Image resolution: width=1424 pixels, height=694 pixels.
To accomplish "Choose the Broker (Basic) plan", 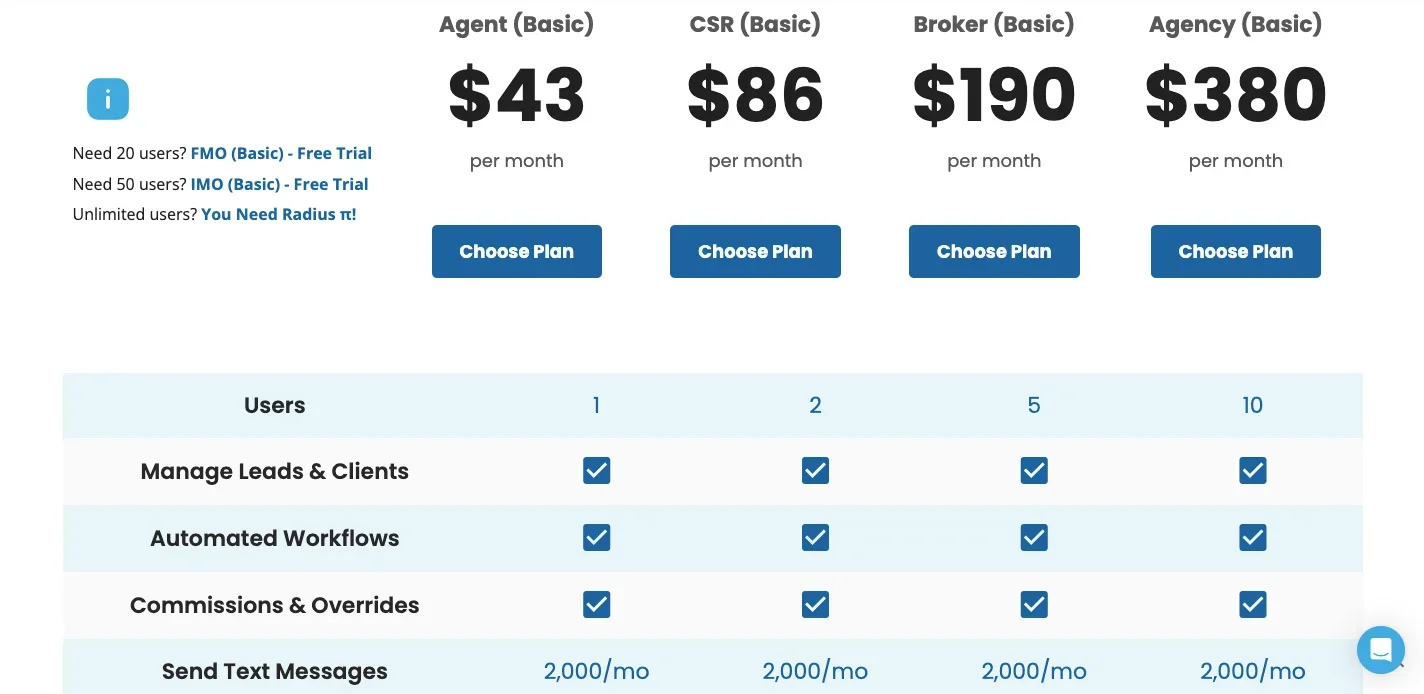I will pyautogui.click(x=994, y=252).
